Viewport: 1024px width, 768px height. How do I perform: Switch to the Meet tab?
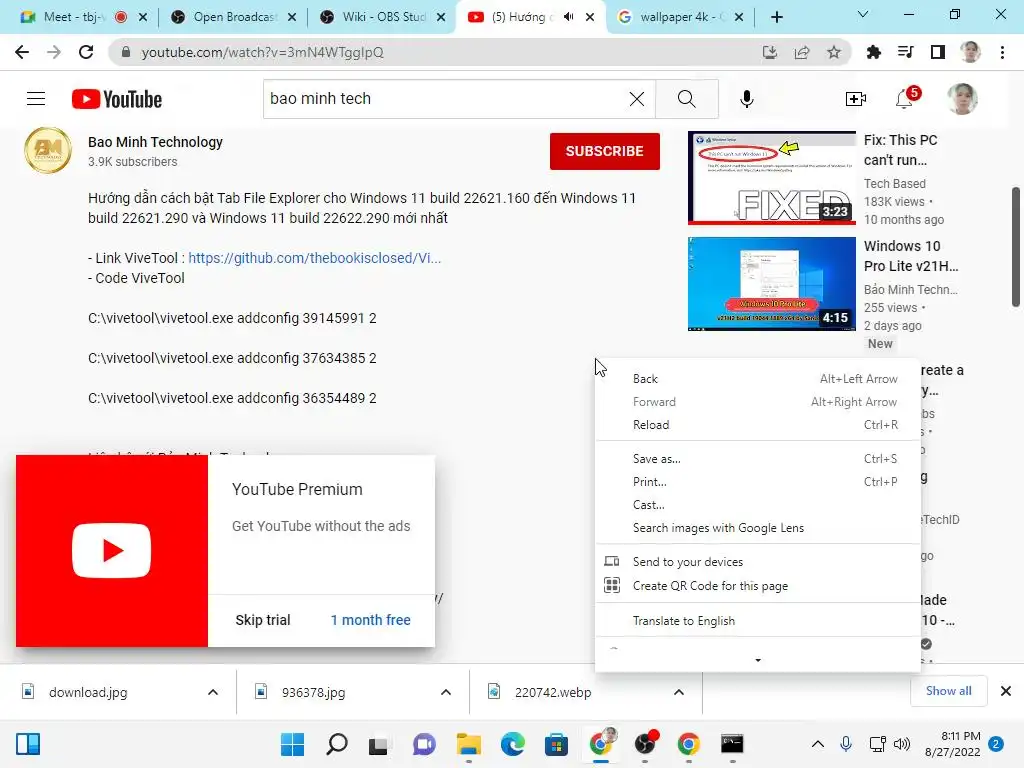pyautogui.click(x=72, y=17)
